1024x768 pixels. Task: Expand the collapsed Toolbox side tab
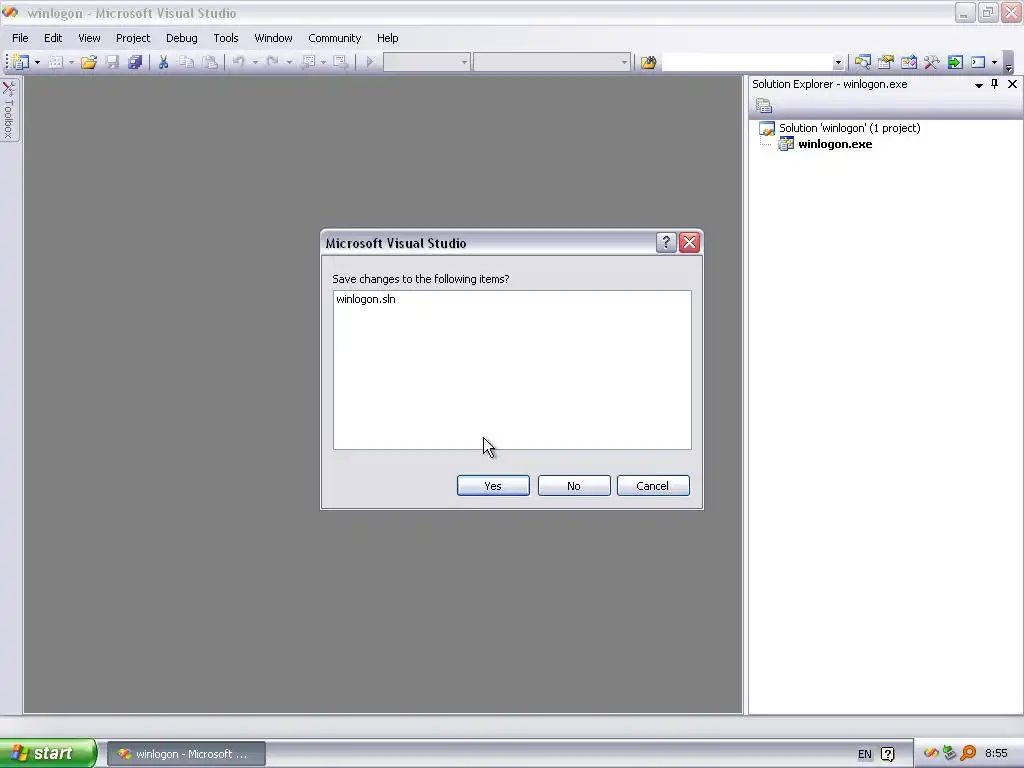click(x=9, y=109)
